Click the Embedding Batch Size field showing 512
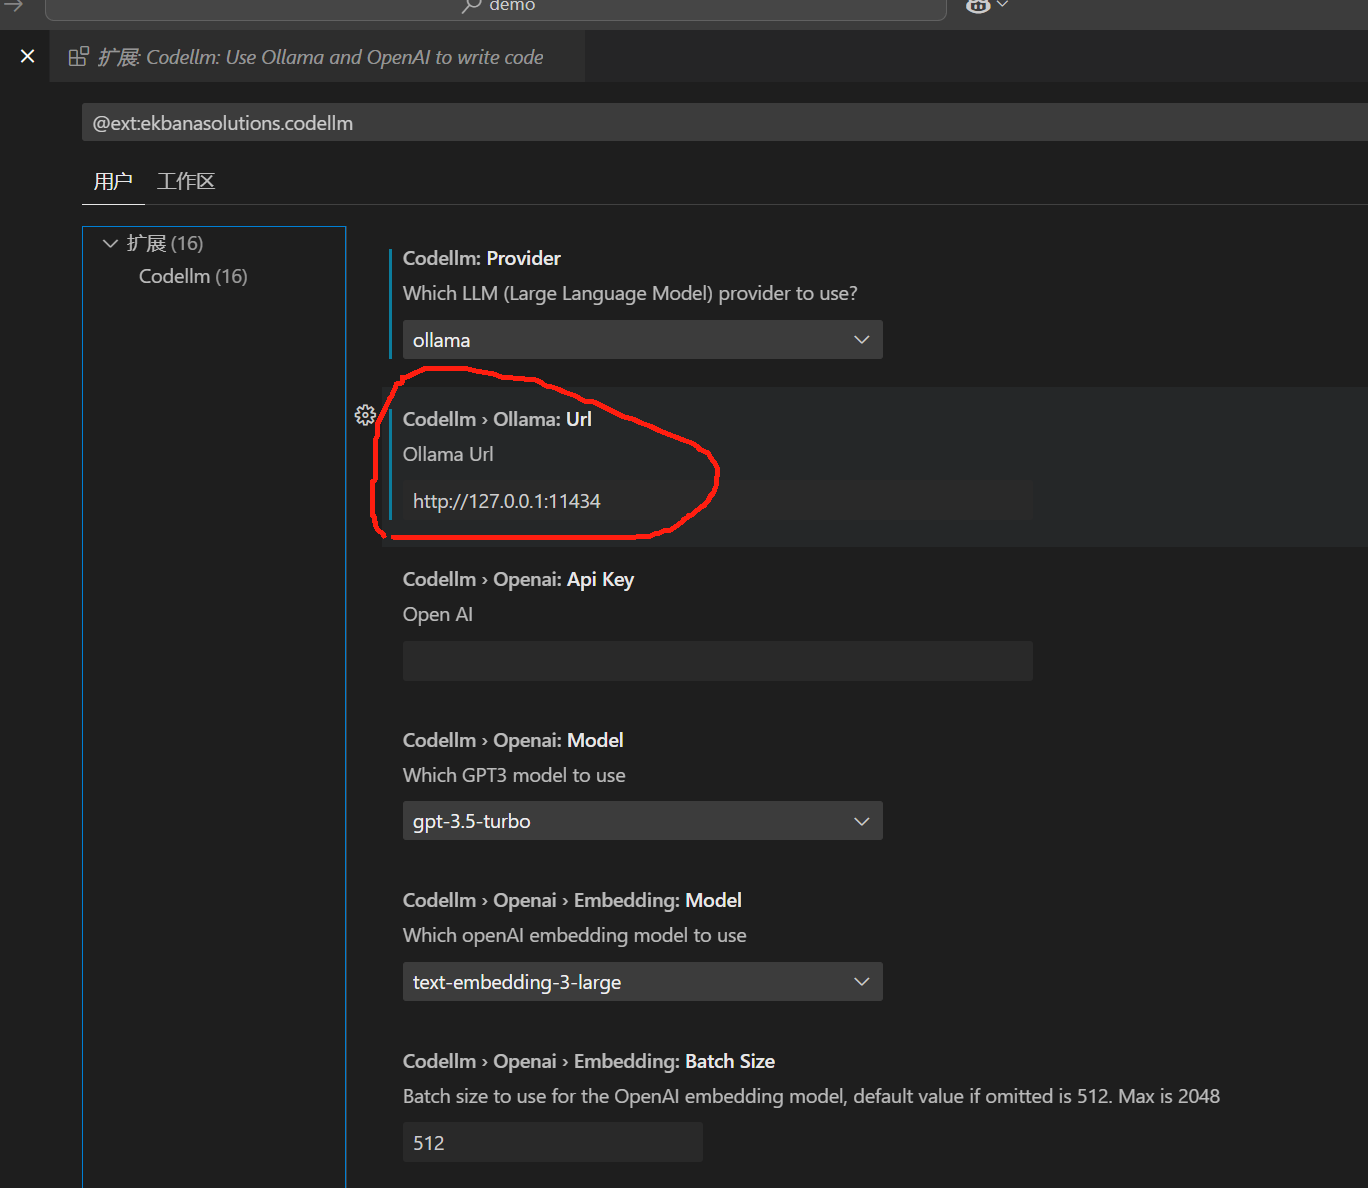Screen dimensions: 1368x1188 click(x=553, y=1142)
